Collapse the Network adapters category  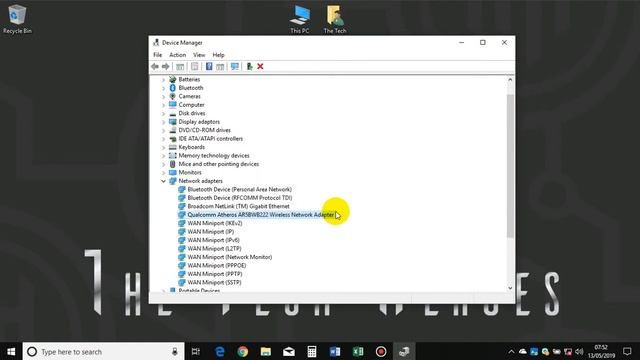pos(163,181)
